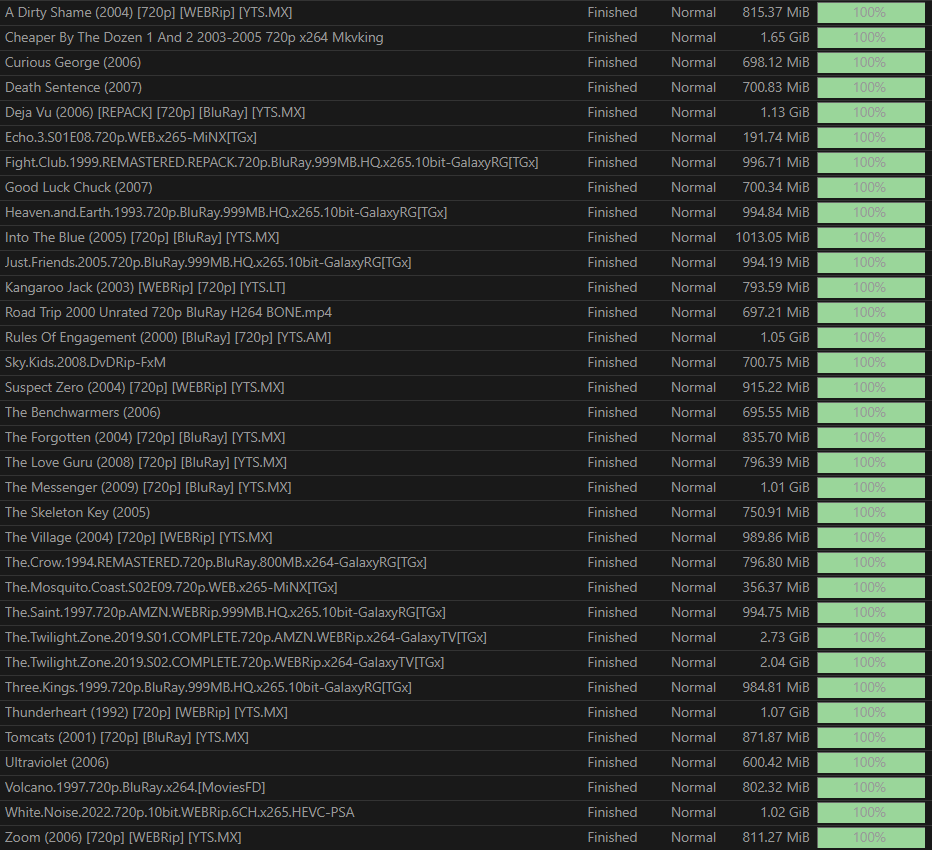932x850 pixels.
Task: Click the 2.73 GiB size value
Action: 785,637
